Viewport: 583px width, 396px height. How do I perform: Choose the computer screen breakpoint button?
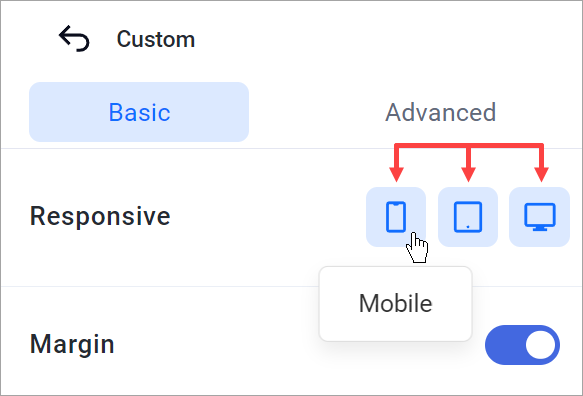click(539, 217)
